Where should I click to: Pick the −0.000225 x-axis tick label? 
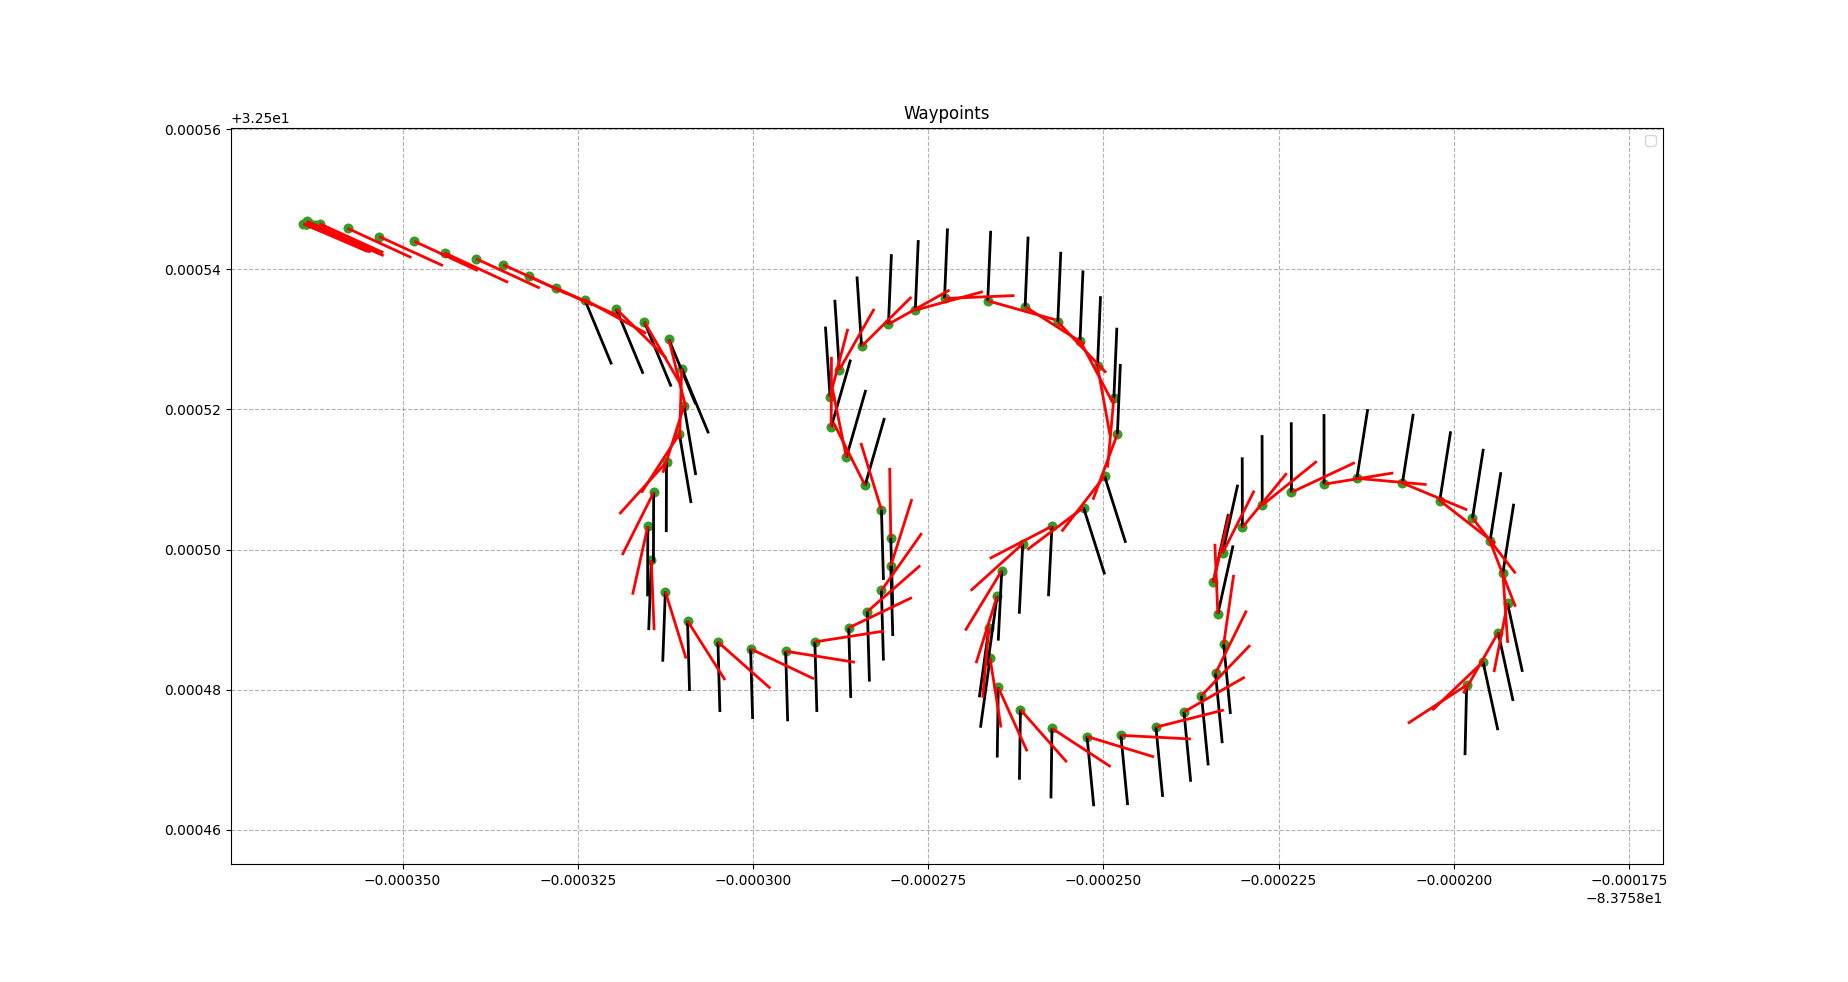tap(1278, 880)
